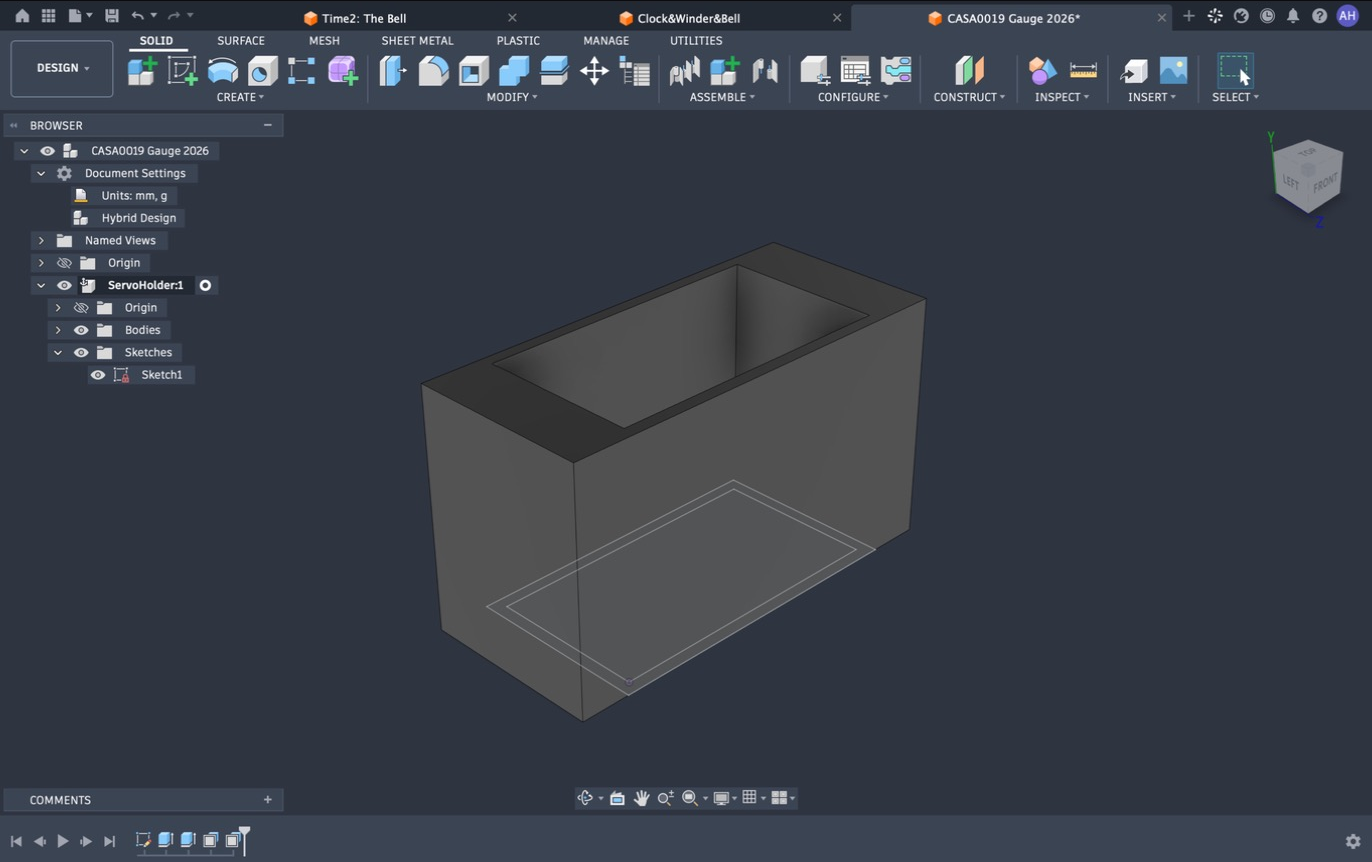
Task: Switch to the Clock&Winder&Bell document tab
Action: (x=688, y=18)
